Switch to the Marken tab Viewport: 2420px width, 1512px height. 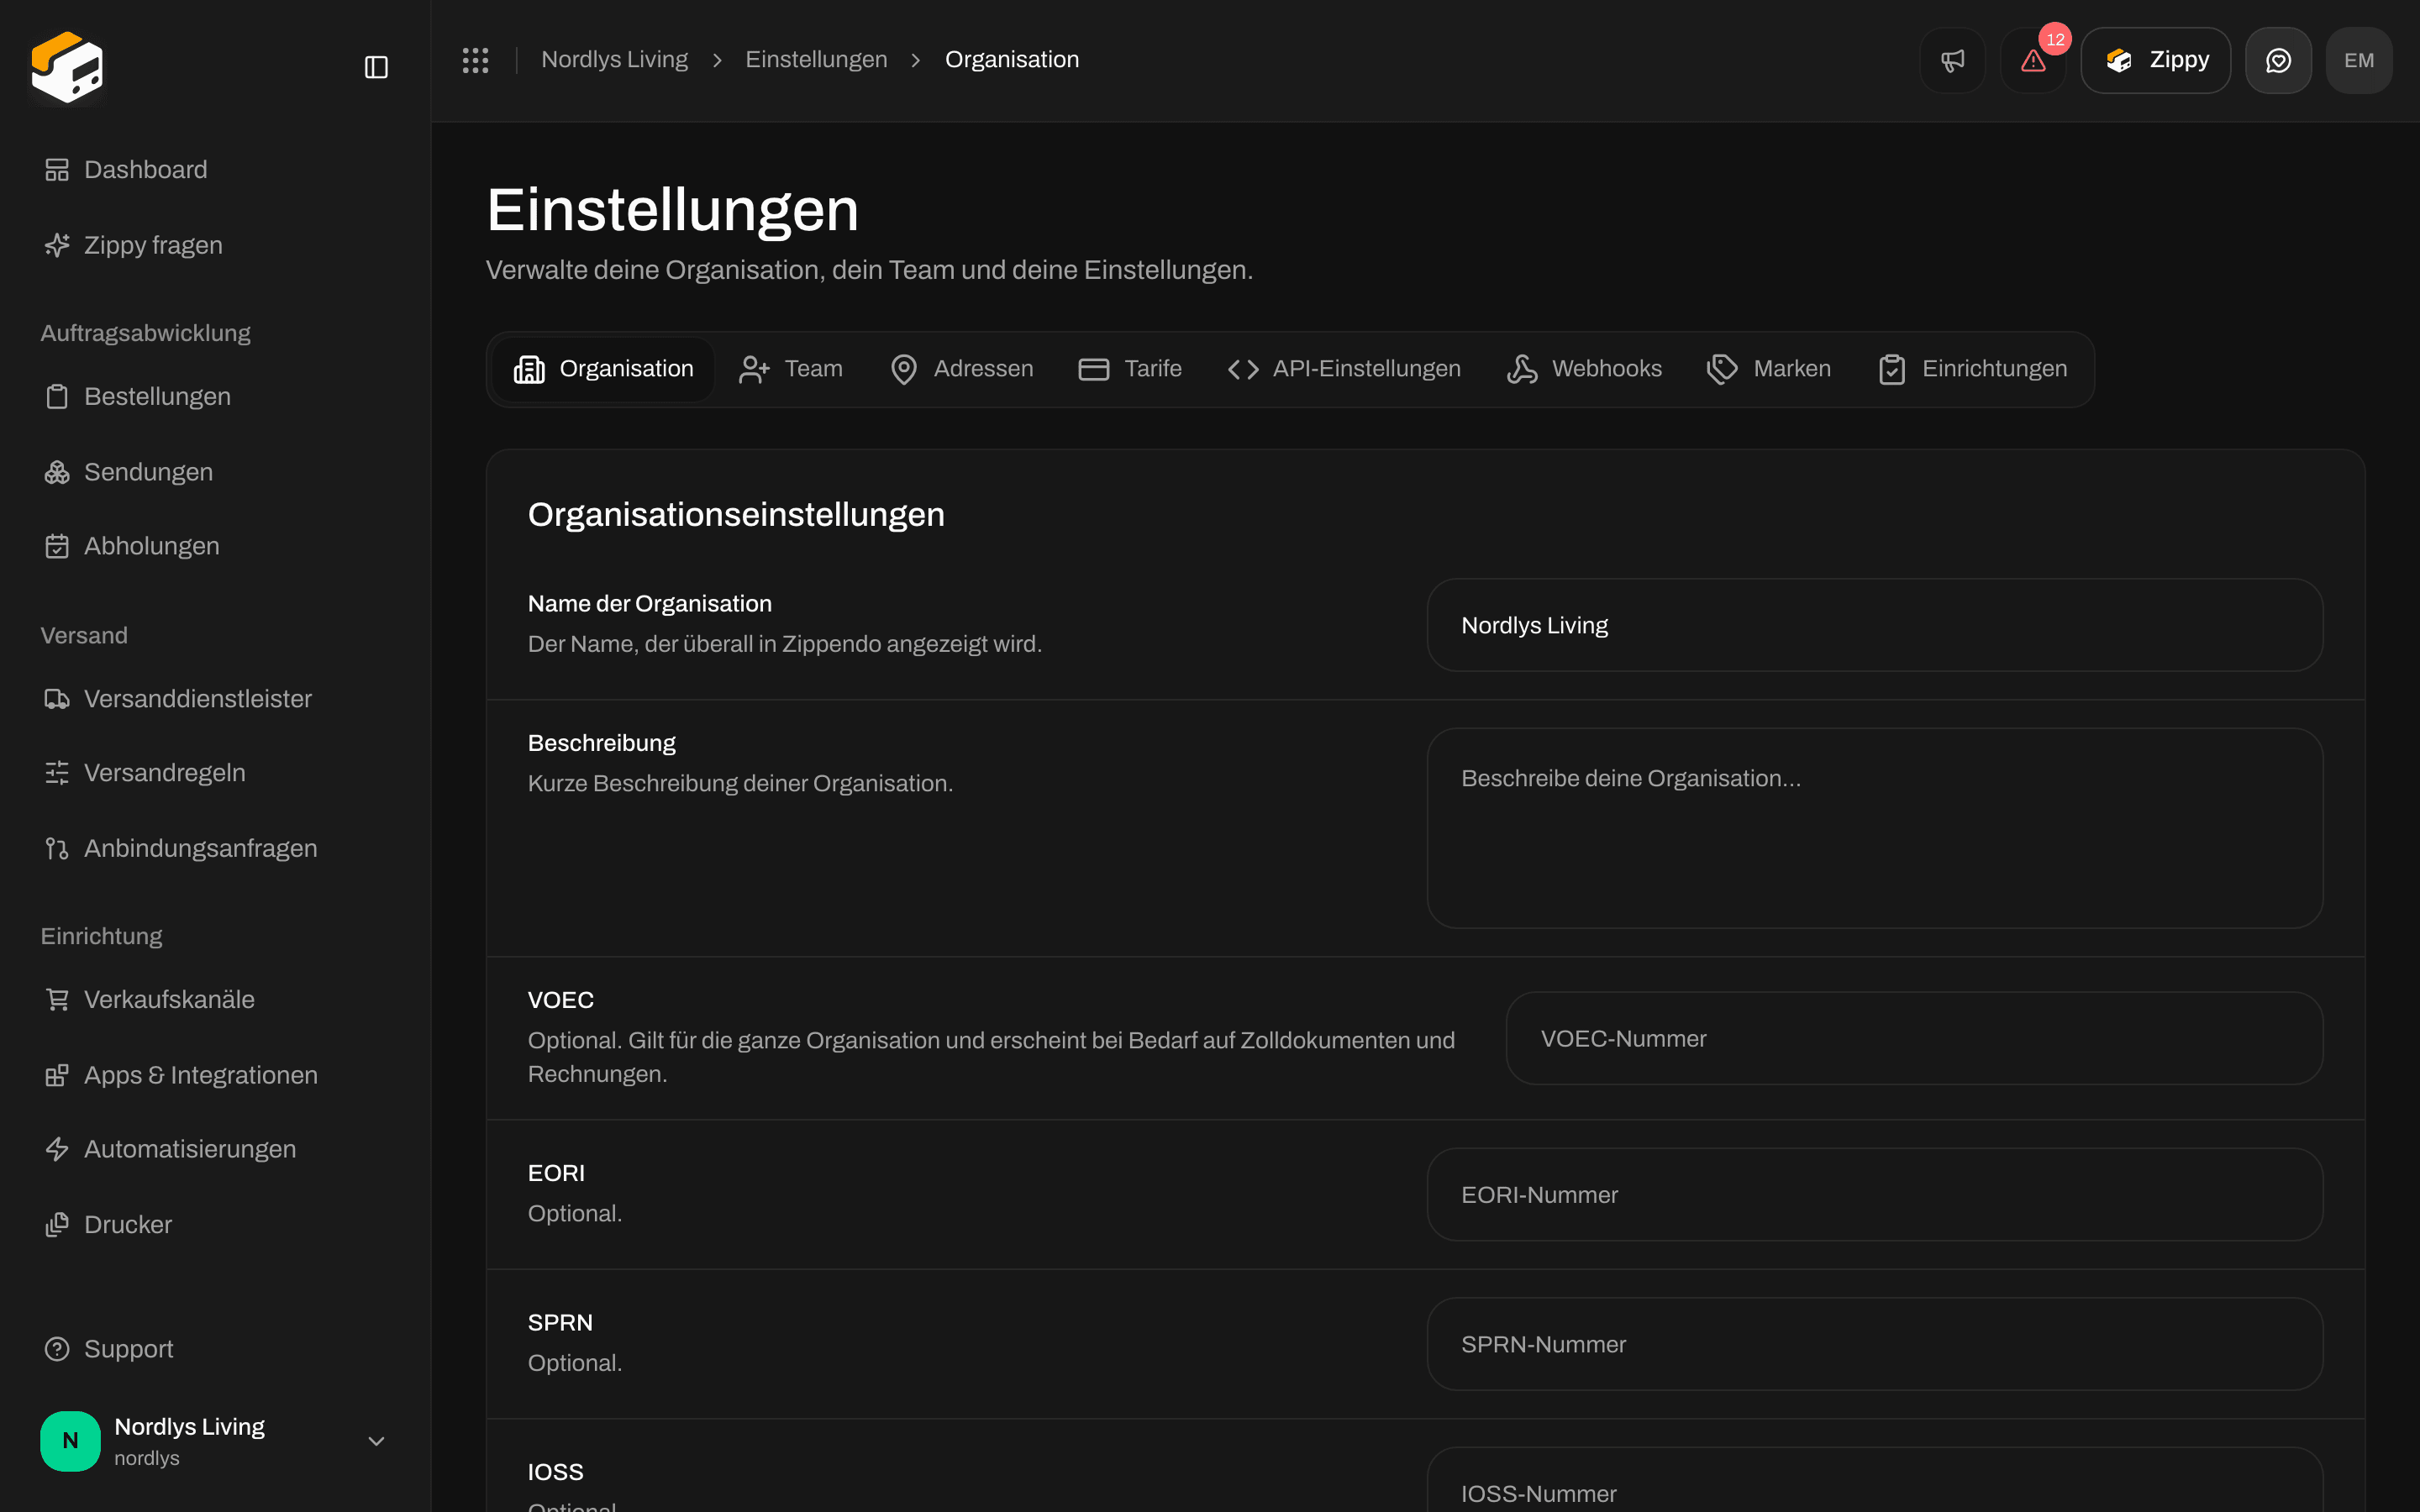[x=1769, y=369]
